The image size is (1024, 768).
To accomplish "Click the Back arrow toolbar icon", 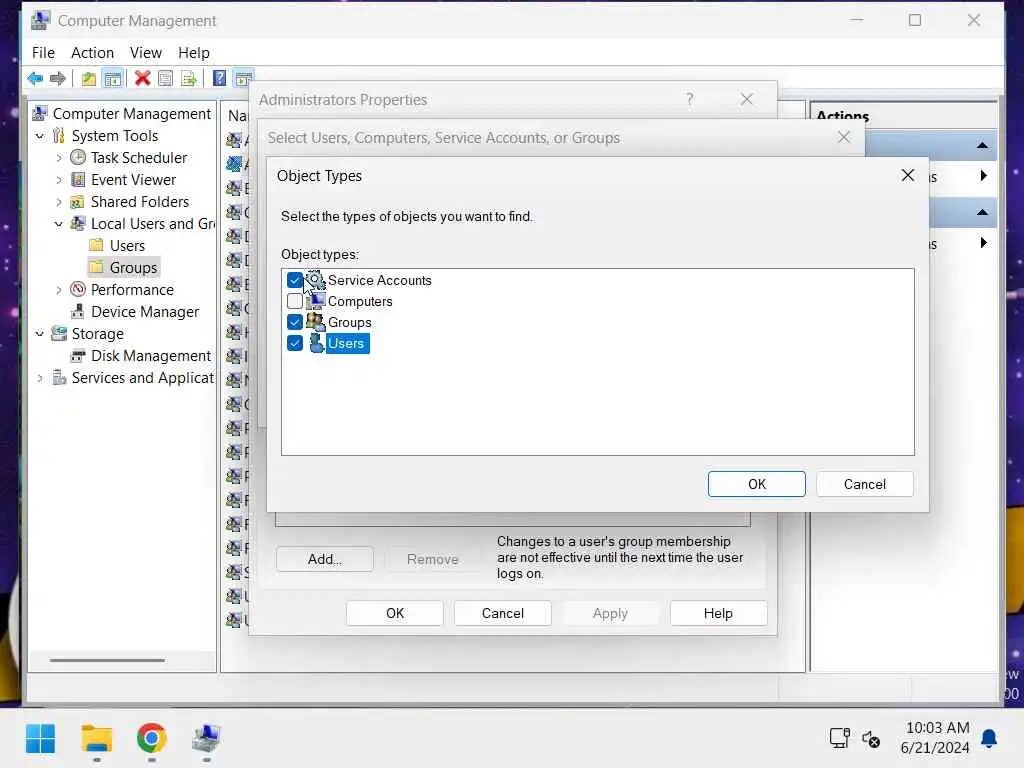I will [35, 79].
